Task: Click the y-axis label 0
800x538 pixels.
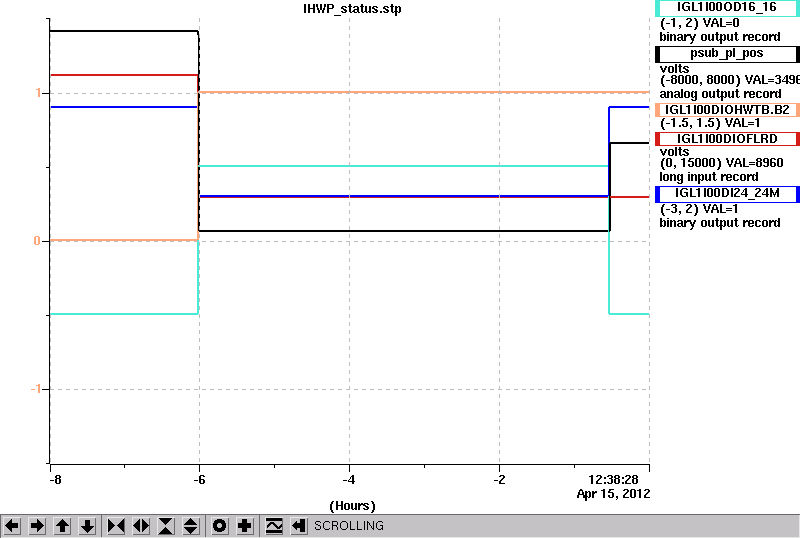Action: coord(37,241)
